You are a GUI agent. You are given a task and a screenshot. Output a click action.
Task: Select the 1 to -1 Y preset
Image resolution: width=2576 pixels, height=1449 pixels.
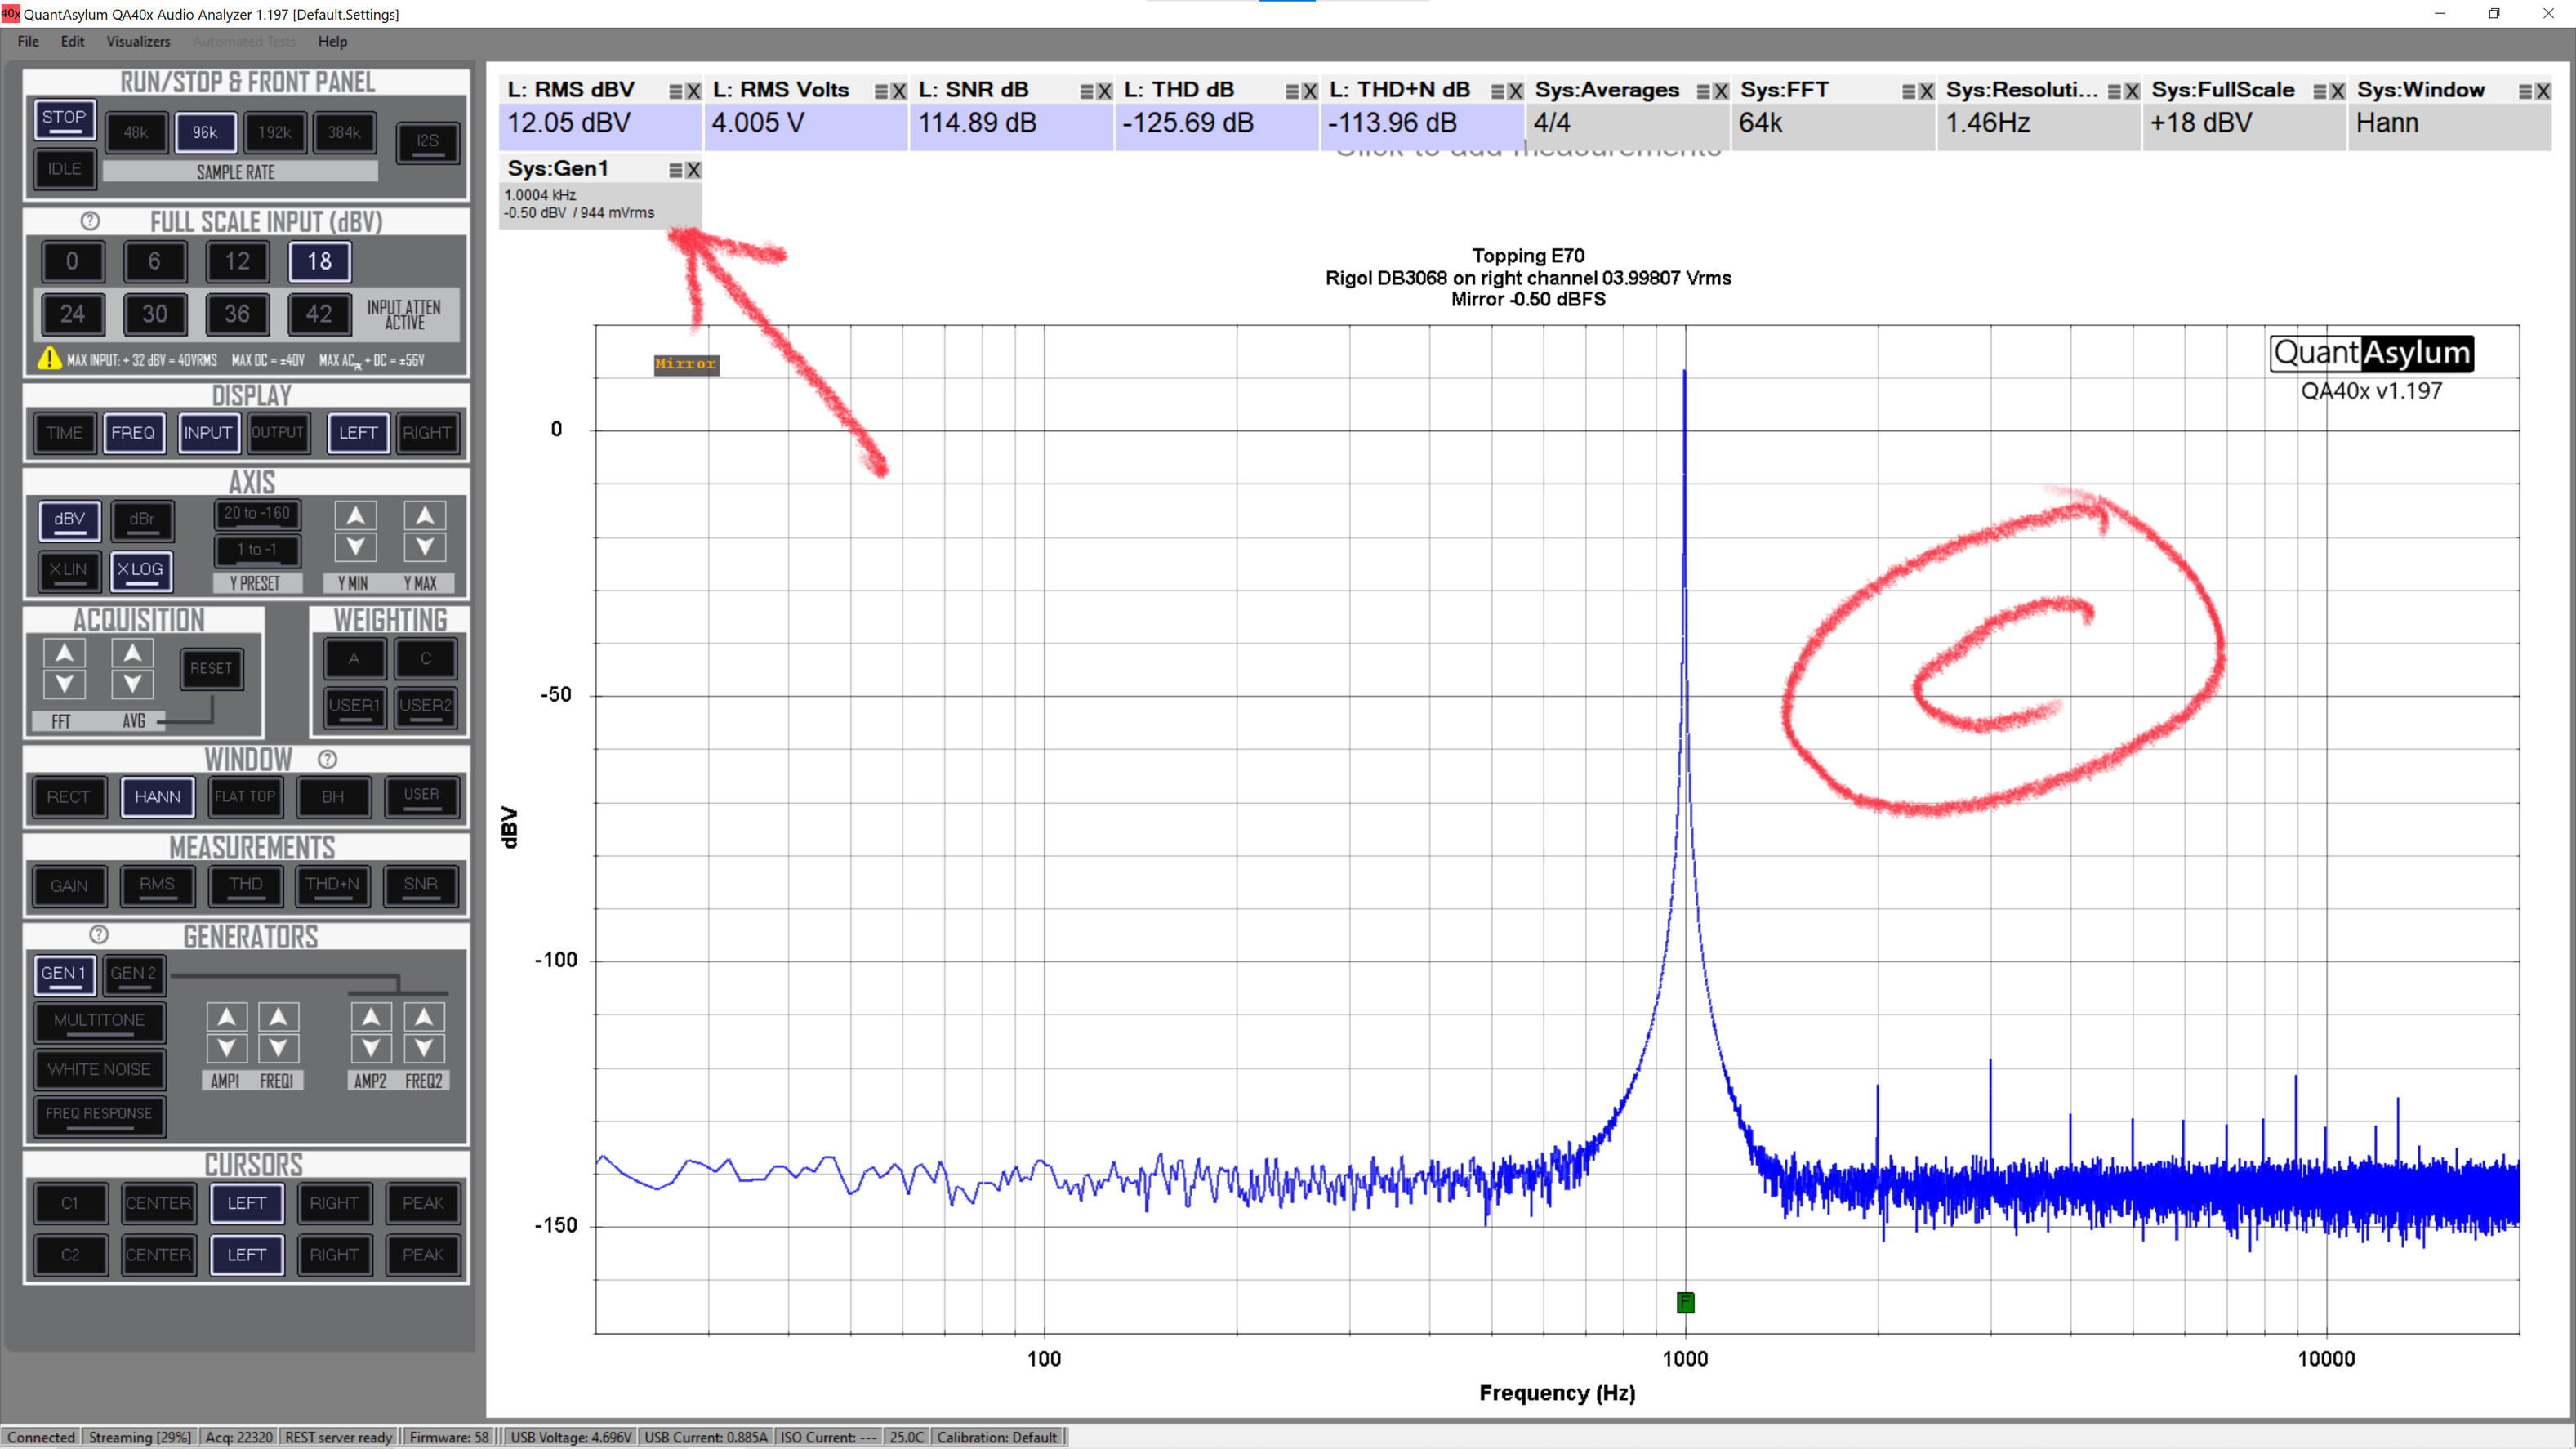click(x=257, y=549)
